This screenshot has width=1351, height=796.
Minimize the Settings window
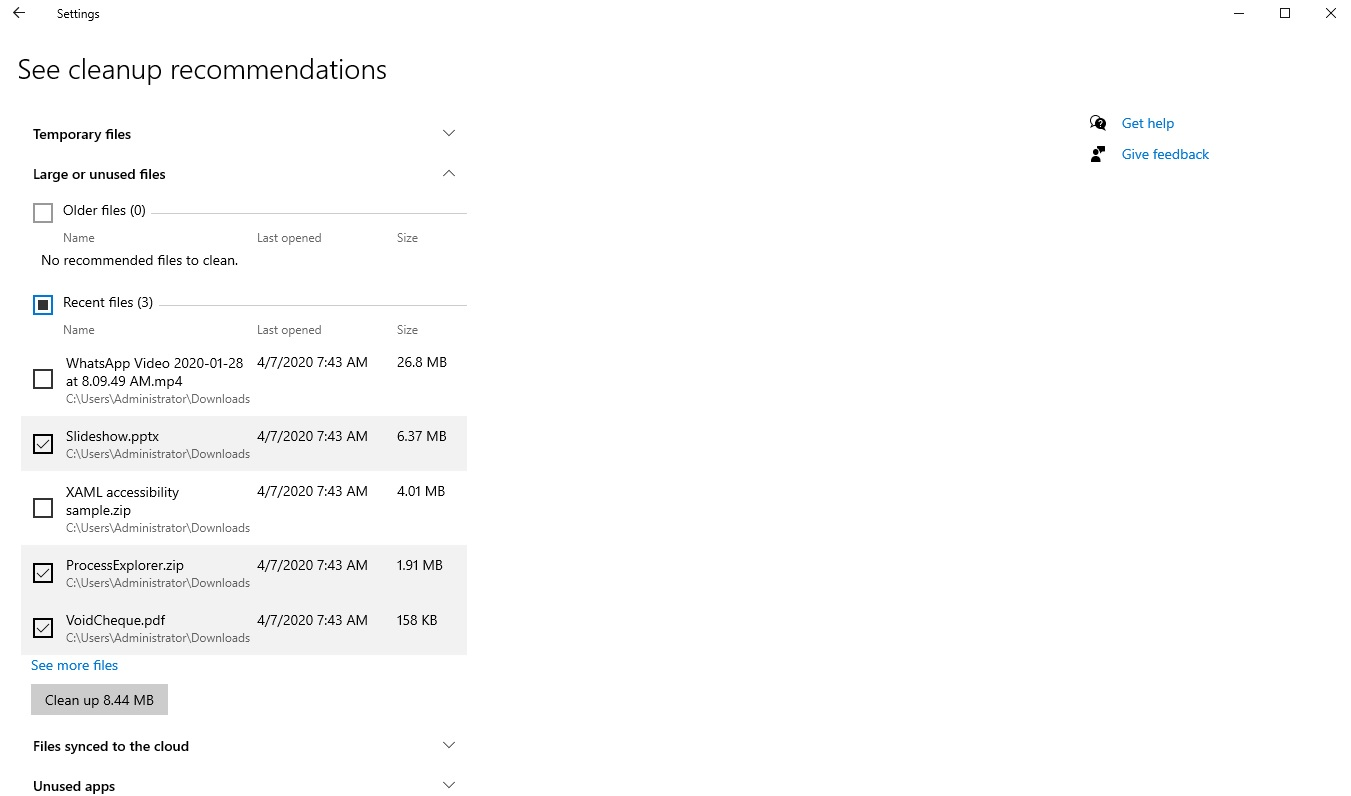coord(1240,14)
